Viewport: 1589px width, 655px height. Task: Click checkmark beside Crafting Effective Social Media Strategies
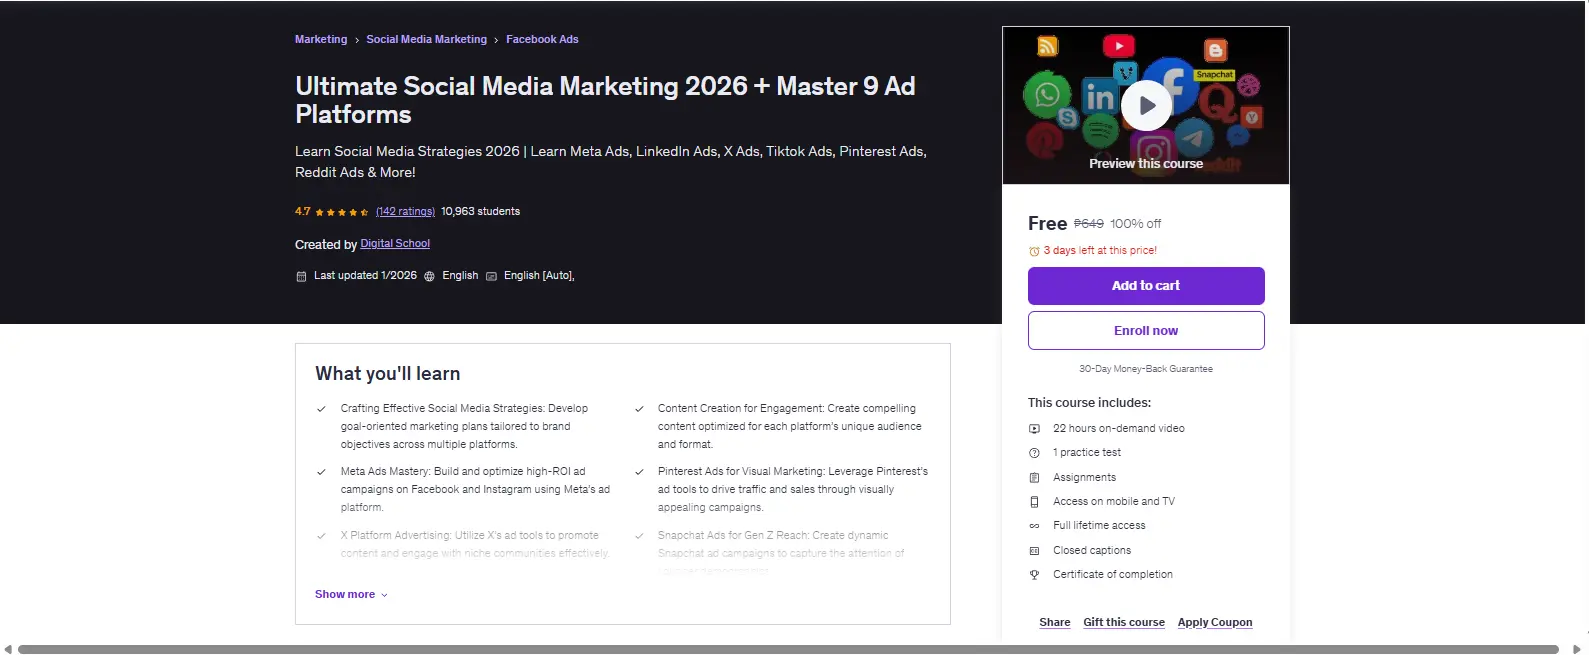[321, 409]
